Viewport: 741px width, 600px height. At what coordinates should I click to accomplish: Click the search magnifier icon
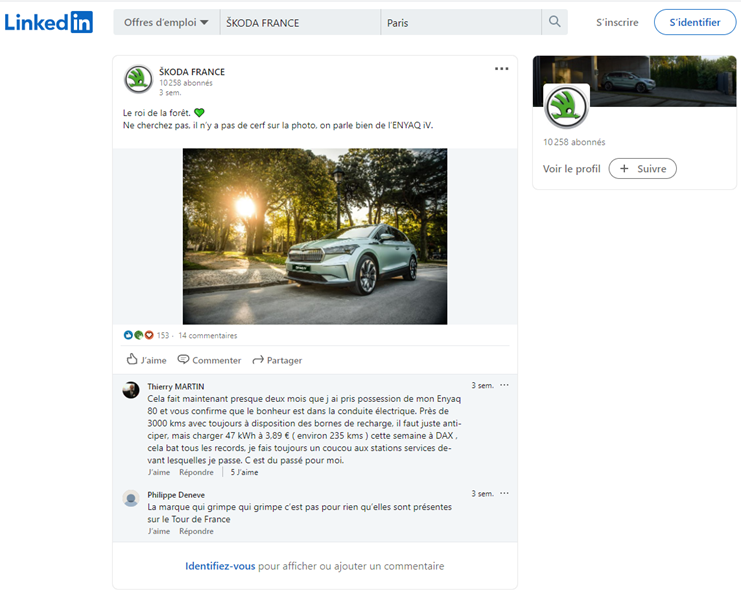[x=554, y=22]
